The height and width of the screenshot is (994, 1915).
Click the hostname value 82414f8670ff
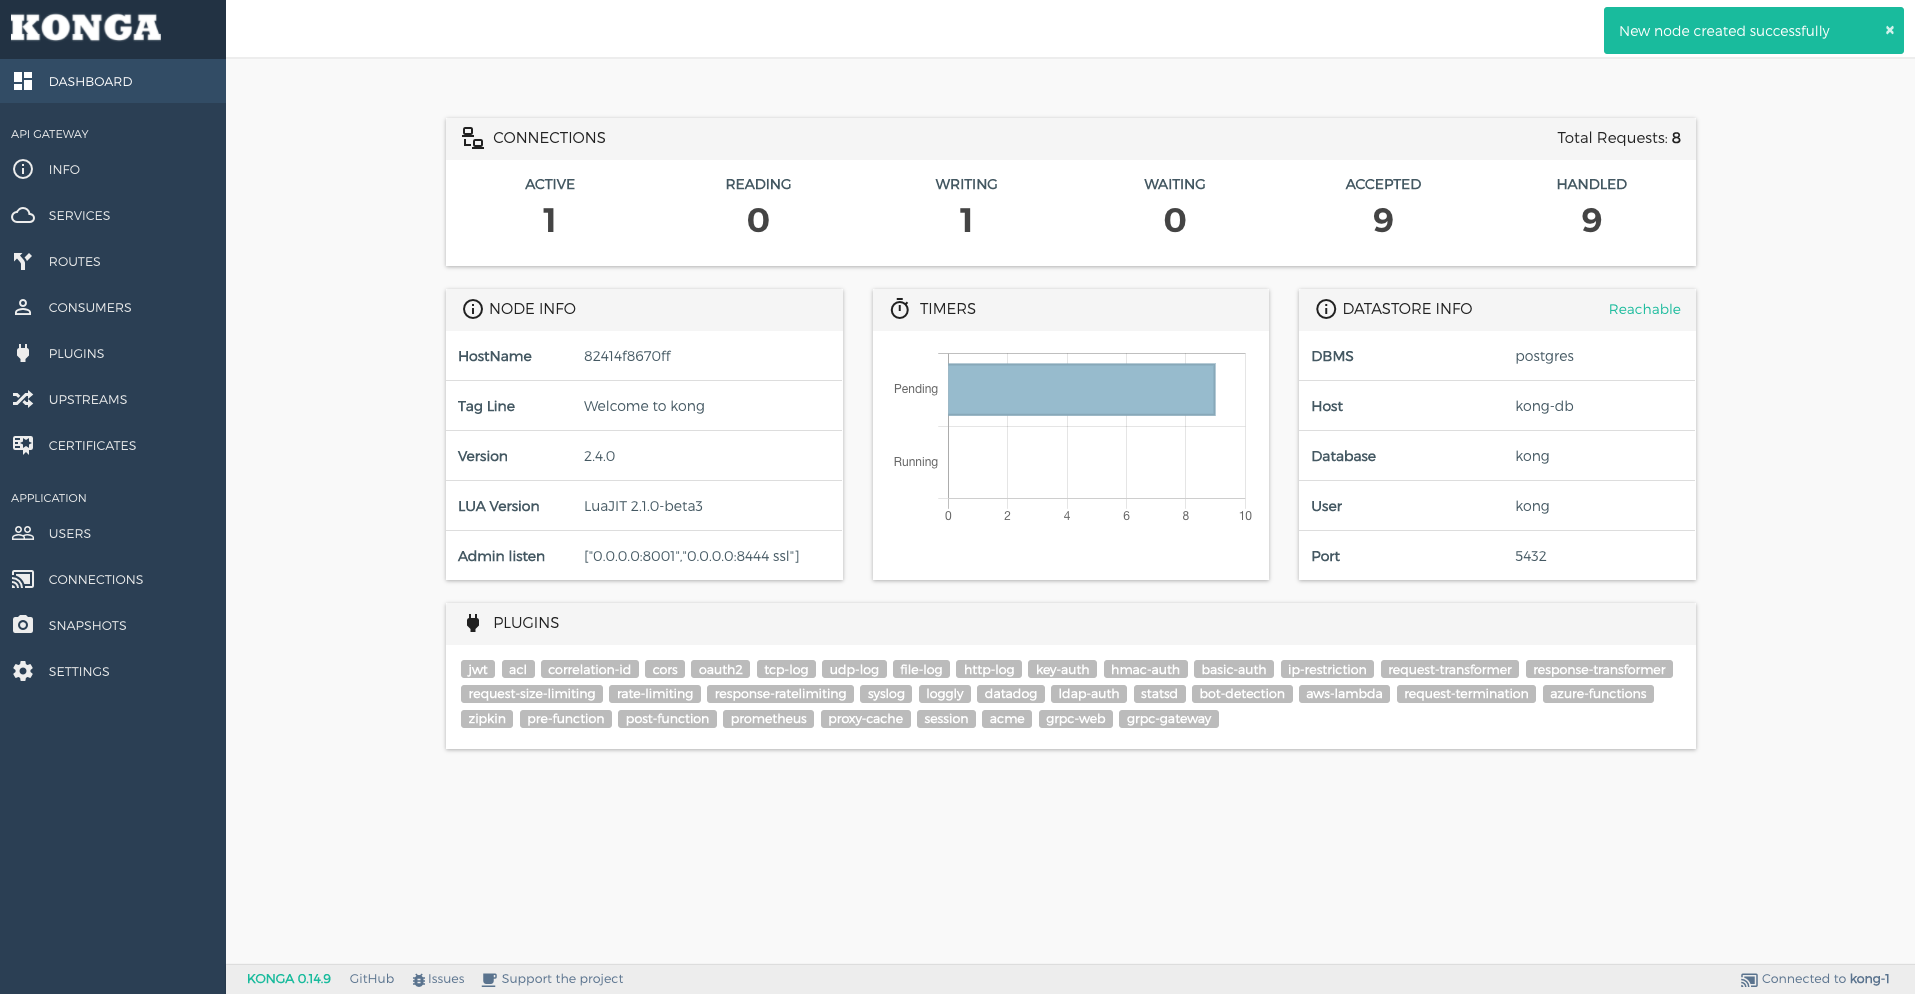pos(627,356)
